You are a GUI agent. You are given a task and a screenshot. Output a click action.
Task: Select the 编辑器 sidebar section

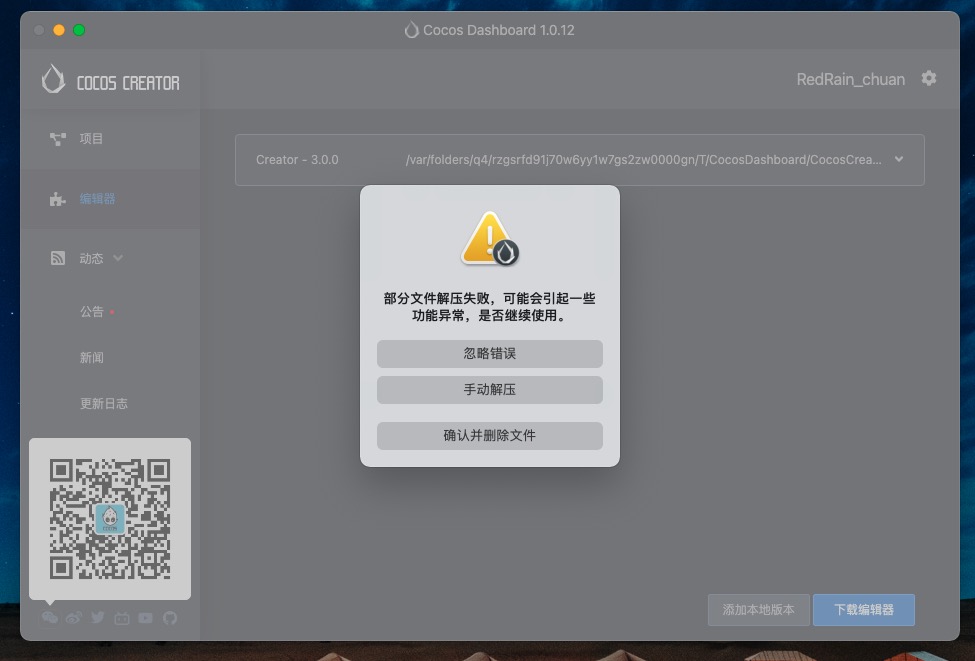[x=110, y=199]
